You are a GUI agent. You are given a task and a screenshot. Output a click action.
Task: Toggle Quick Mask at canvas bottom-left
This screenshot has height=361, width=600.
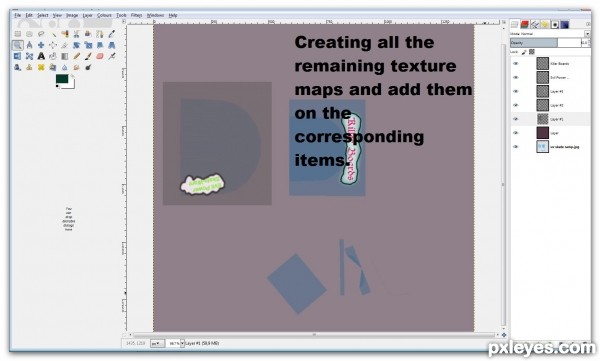tap(124, 335)
